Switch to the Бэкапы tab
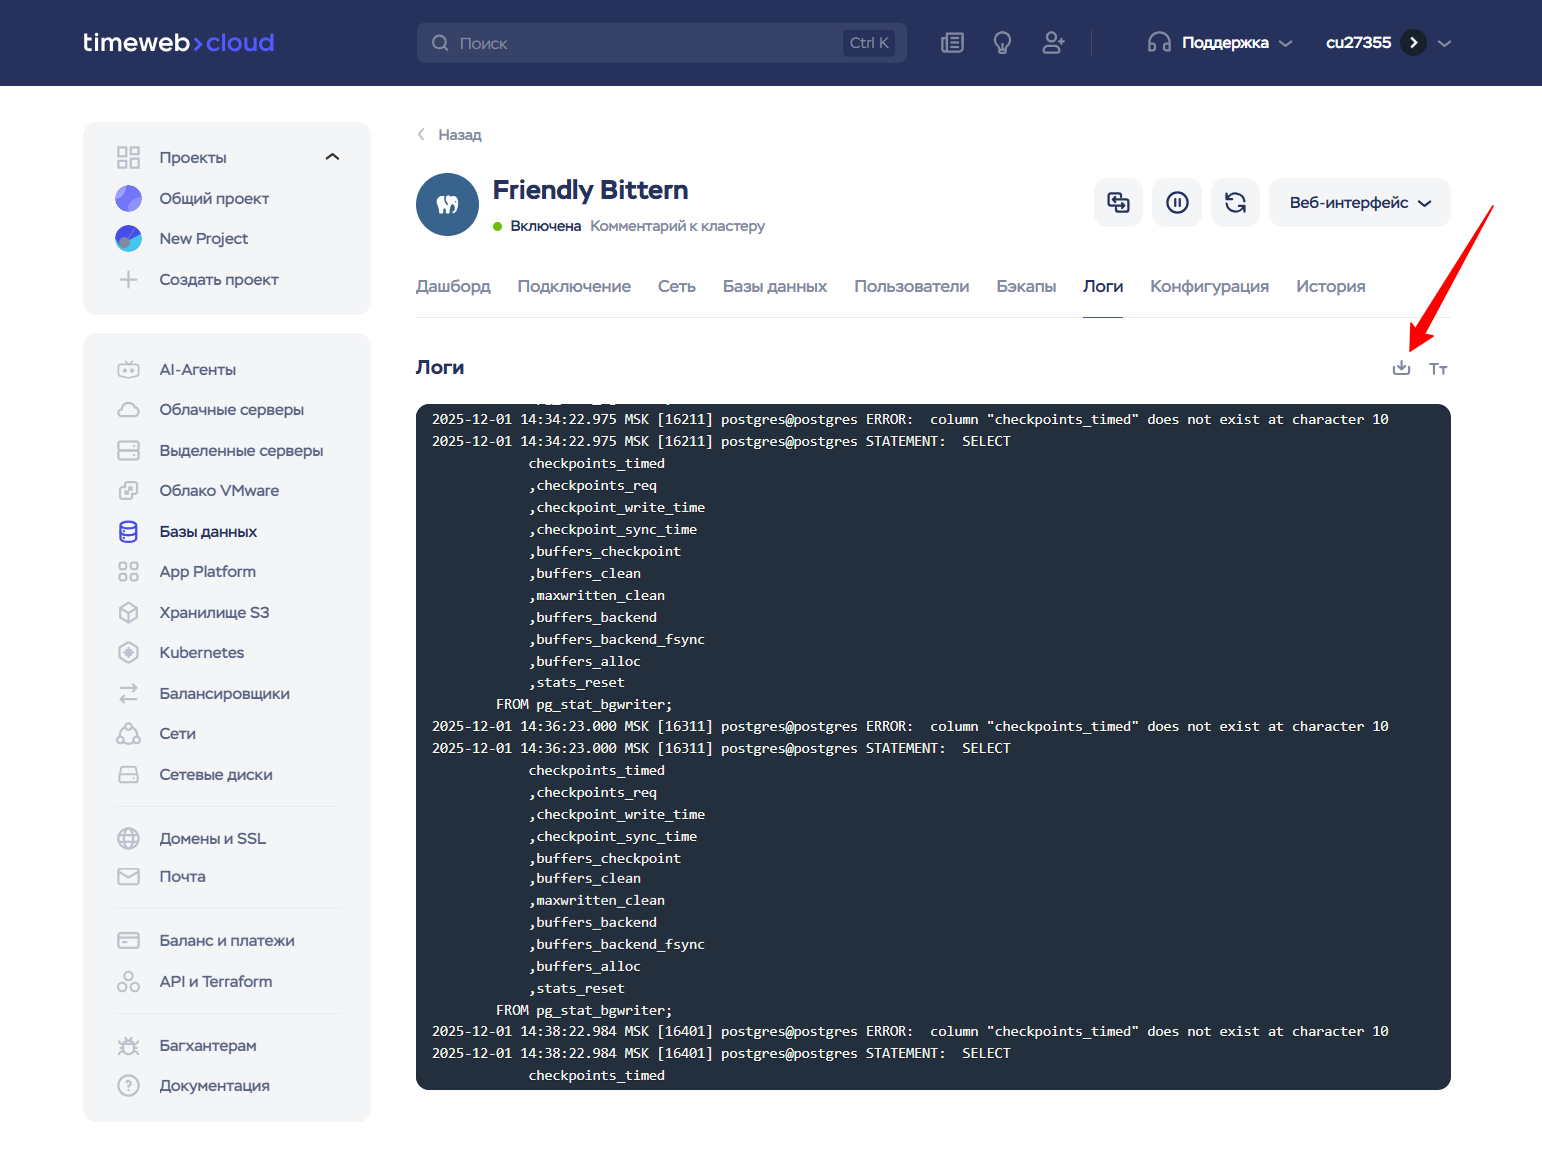Screen dimensions: 1542x1155 tap(1026, 287)
